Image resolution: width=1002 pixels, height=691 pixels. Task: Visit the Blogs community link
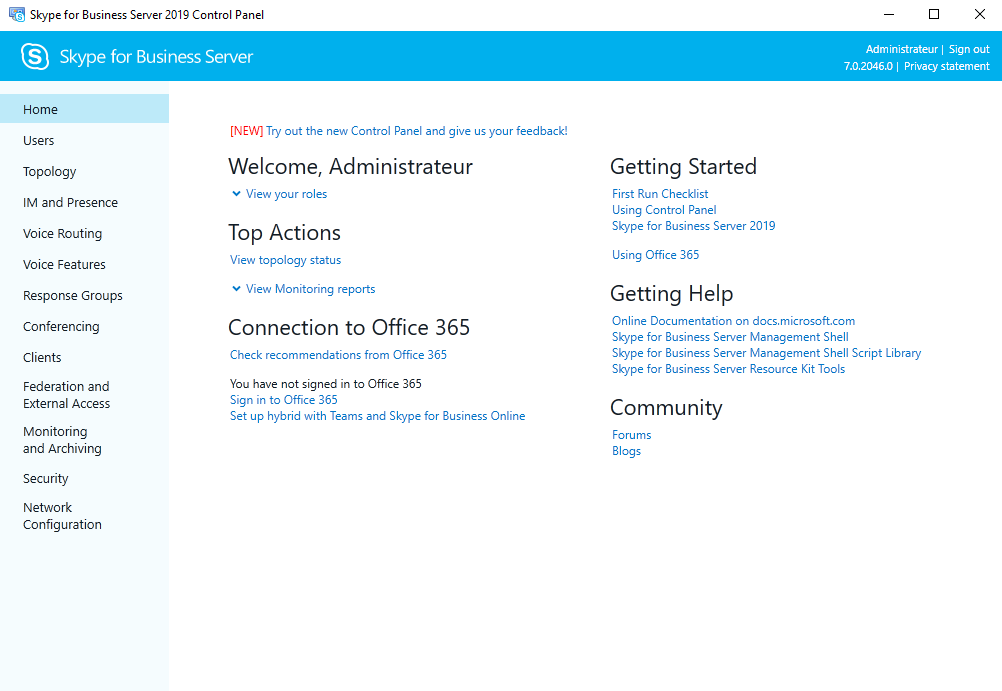point(626,451)
